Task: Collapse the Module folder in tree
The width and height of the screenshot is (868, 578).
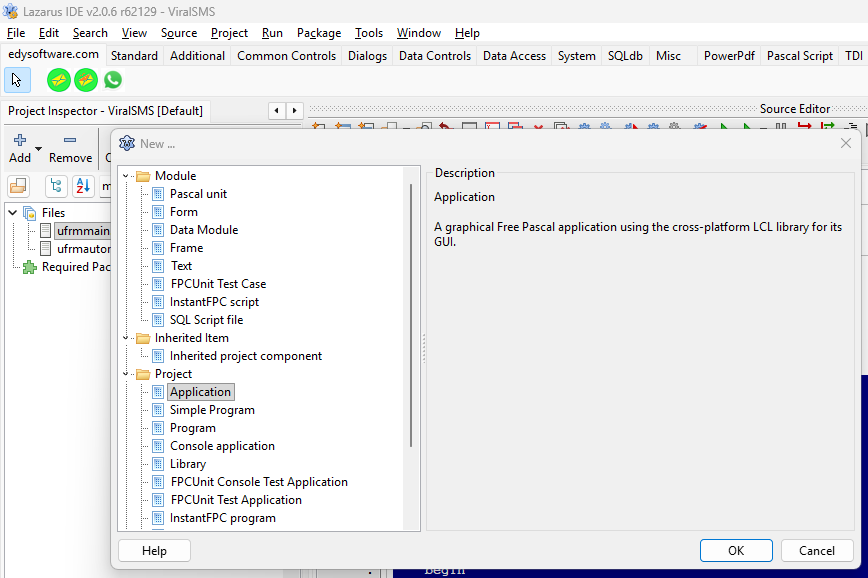Action: click(x=127, y=176)
